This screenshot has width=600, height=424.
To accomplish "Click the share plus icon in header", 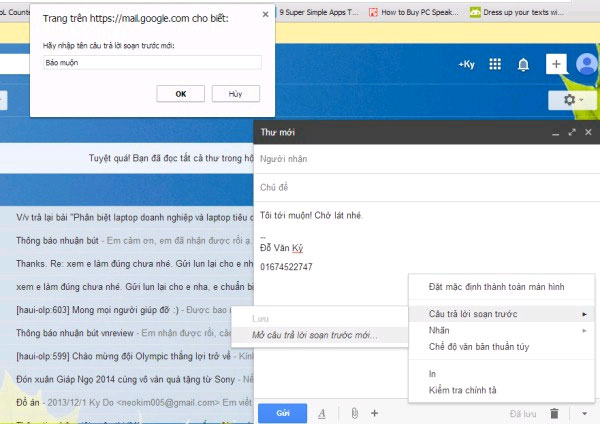I will tap(556, 64).
